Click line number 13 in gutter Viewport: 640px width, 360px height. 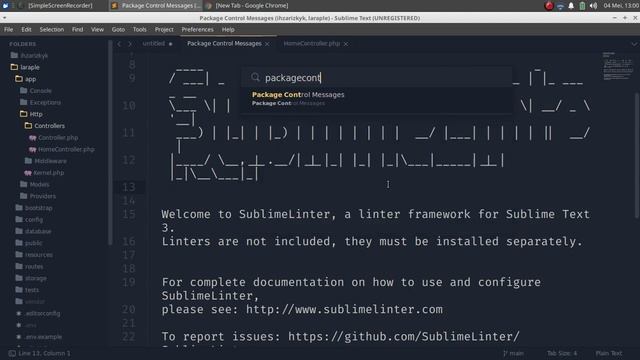[x=129, y=187]
